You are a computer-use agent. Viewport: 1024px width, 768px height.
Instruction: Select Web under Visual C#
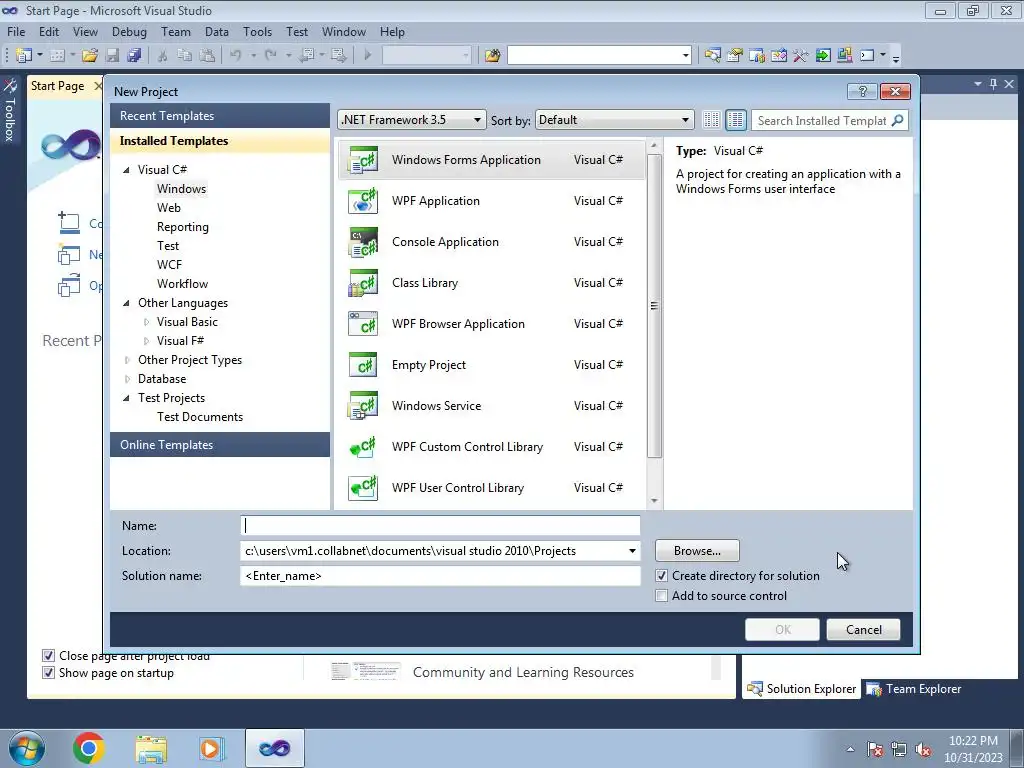tap(168, 208)
